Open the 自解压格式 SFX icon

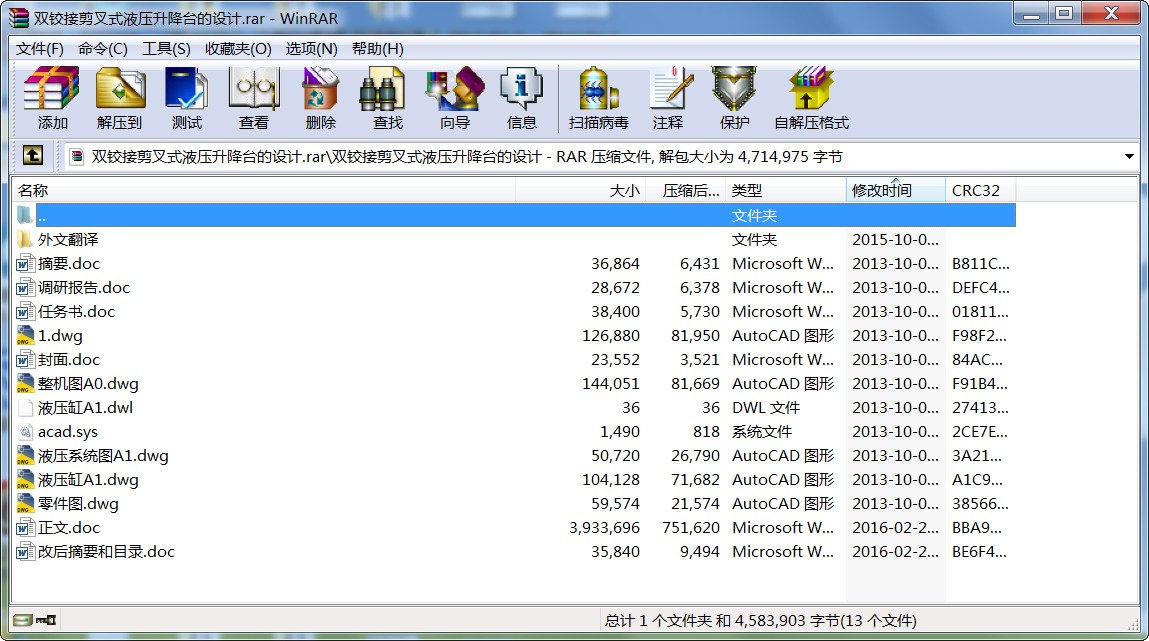click(810, 98)
